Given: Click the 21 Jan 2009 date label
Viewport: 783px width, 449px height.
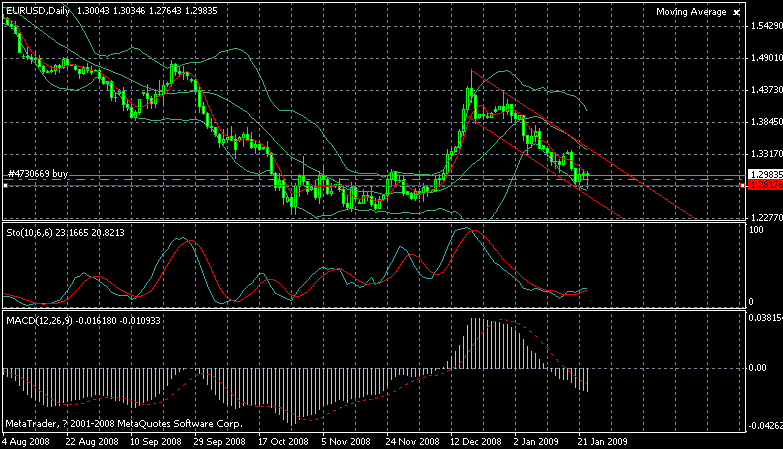Looking at the screenshot, I should tap(602, 442).
